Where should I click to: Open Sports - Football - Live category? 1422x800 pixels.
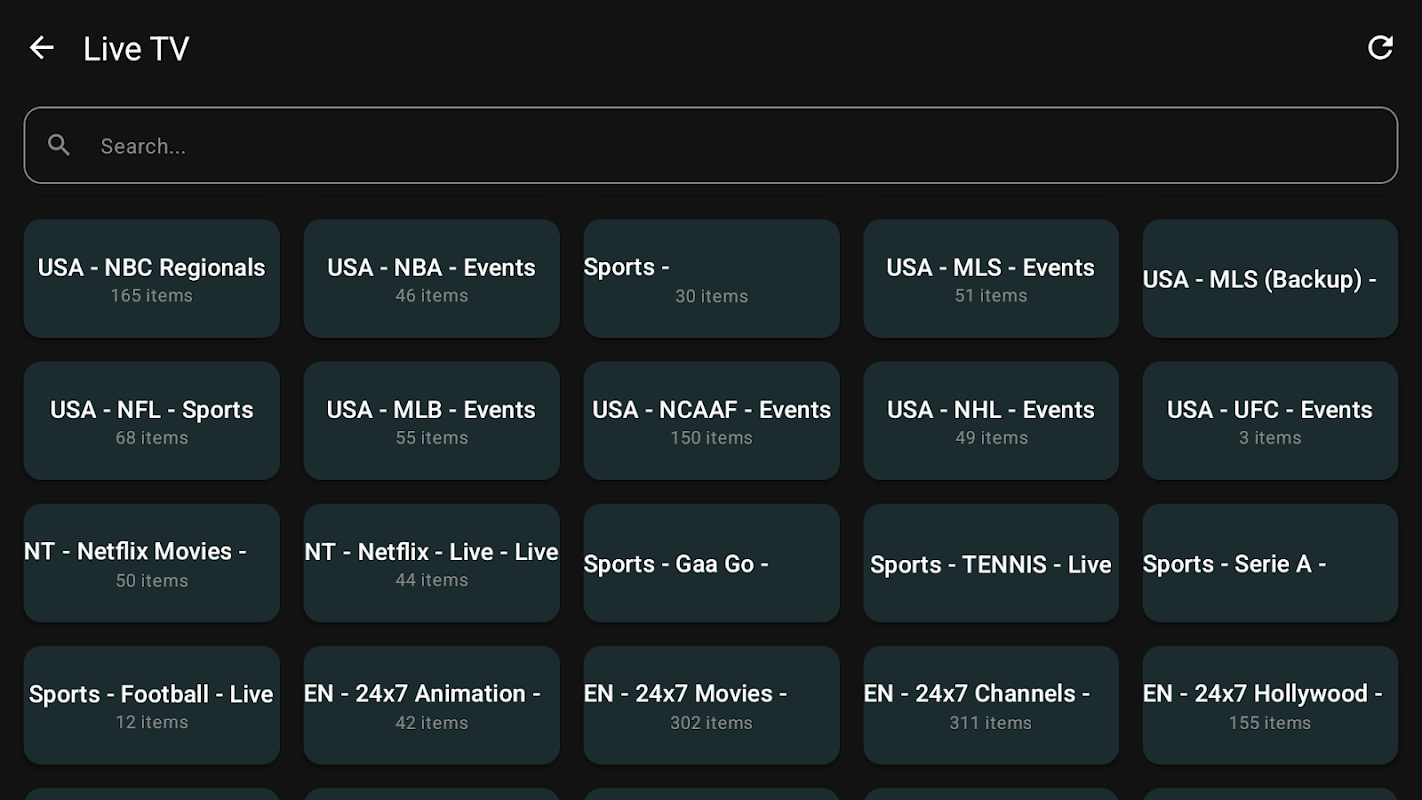tap(152, 705)
